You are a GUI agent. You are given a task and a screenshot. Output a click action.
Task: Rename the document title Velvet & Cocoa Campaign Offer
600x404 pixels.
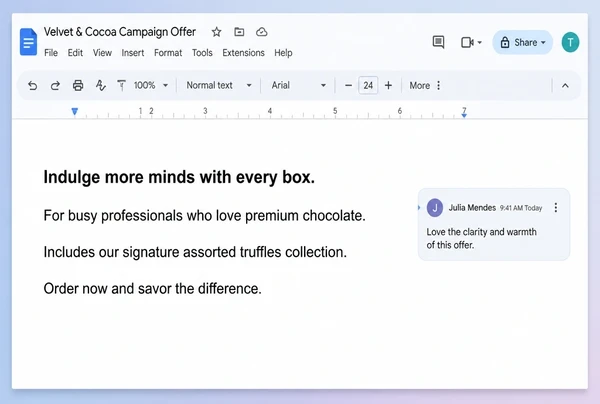pyautogui.click(x=120, y=32)
